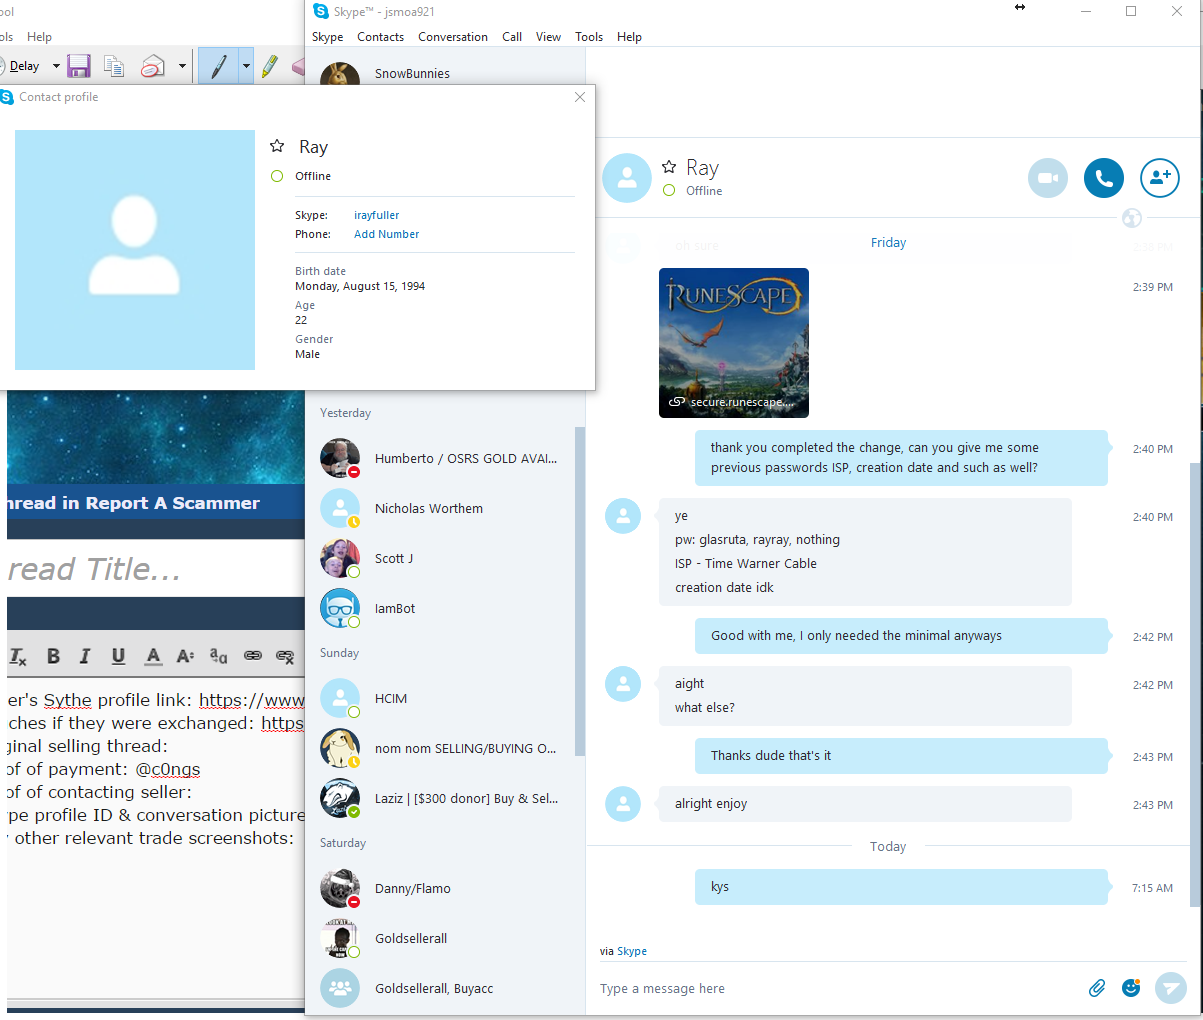Screen dimensions: 1203x1020
Task: Close the Contact profile window
Action: click(580, 97)
